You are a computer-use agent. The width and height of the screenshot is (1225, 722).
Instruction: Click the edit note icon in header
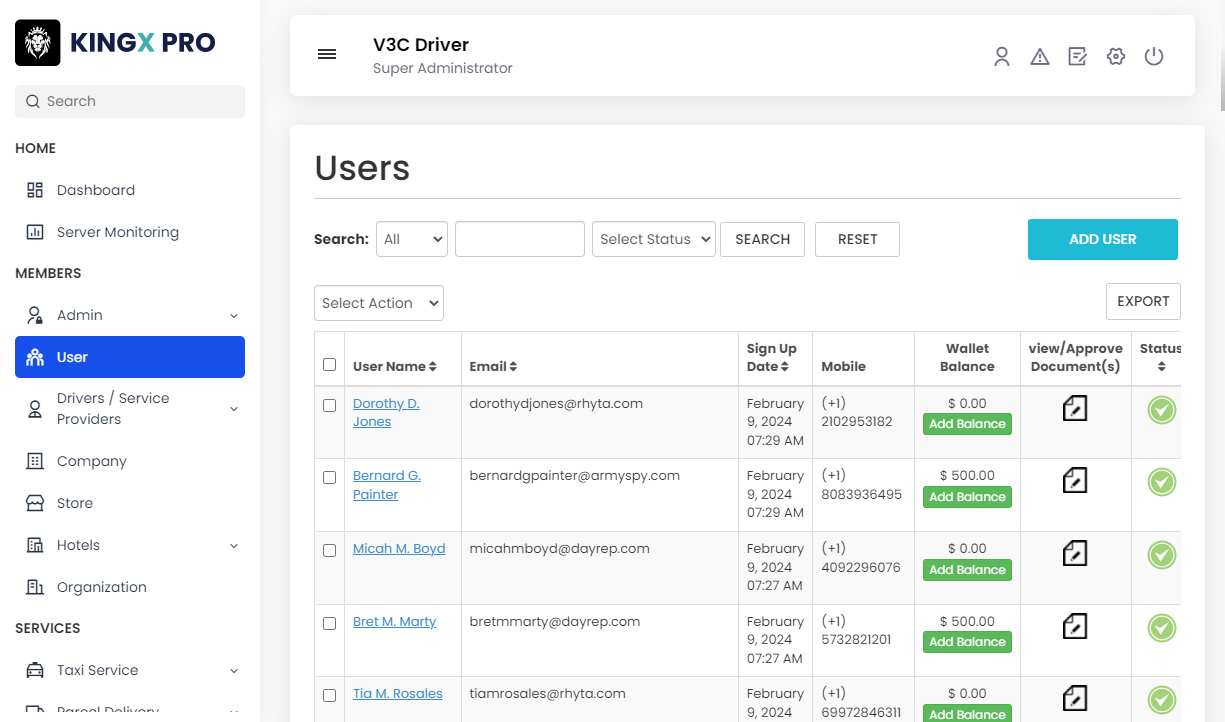coord(1078,57)
